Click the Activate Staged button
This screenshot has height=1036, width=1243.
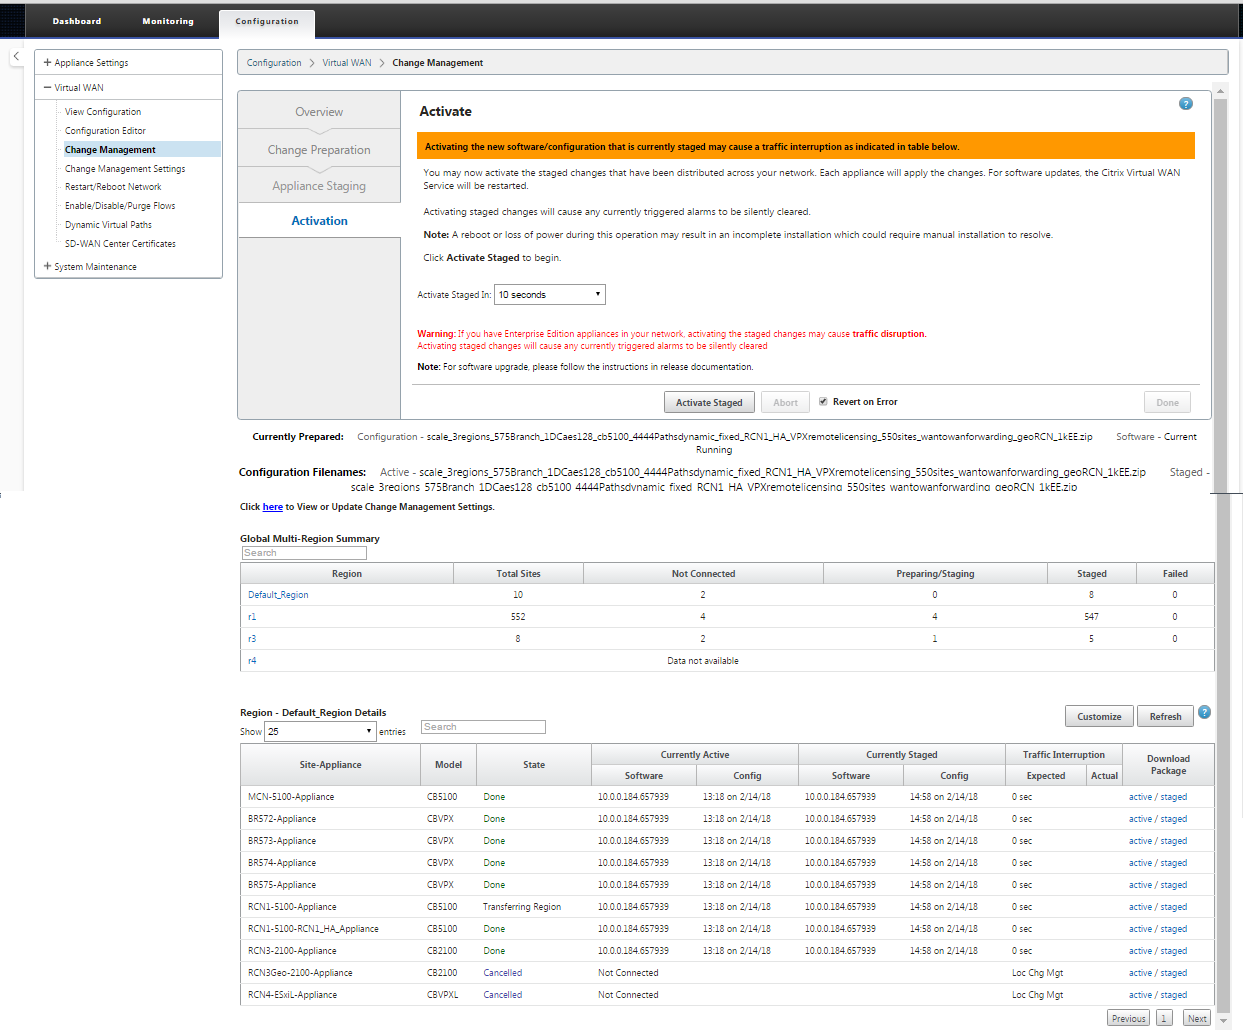click(709, 402)
